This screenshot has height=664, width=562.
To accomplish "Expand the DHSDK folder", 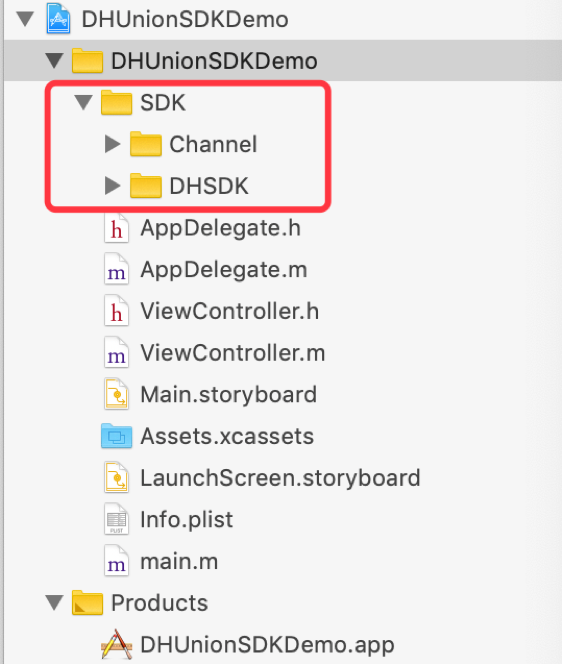I will coord(112,186).
